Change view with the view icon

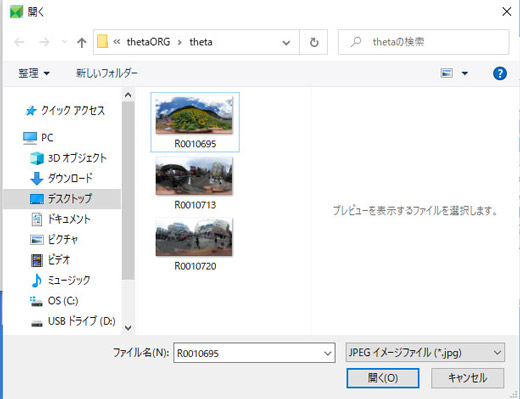(446, 73)
